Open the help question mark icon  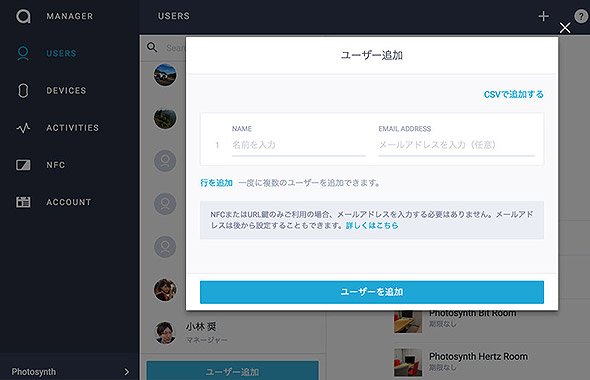point(582,16)
